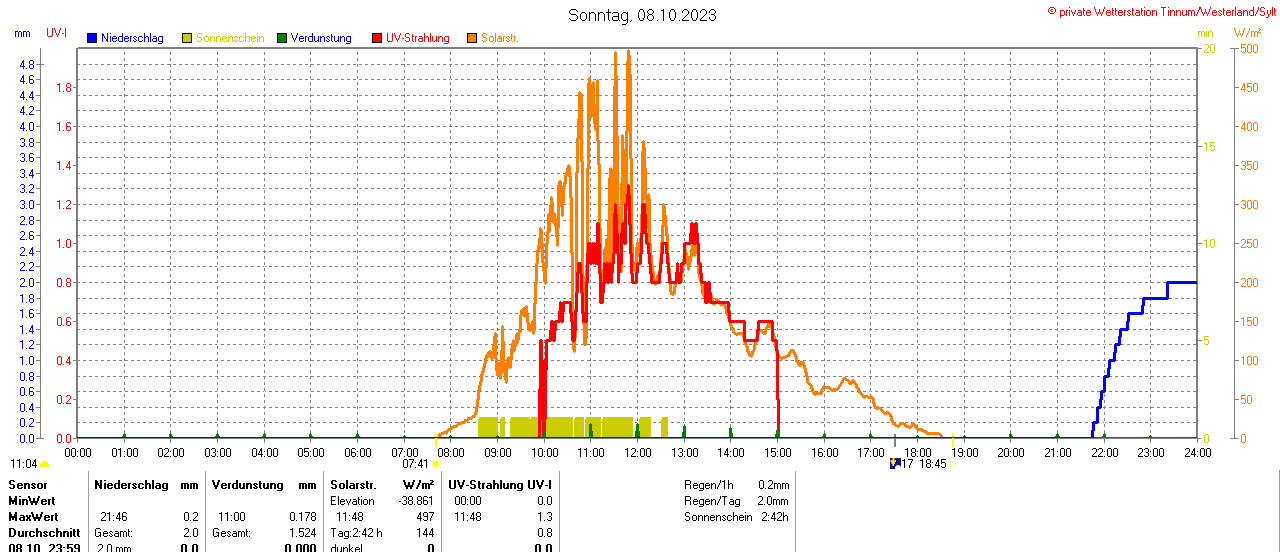Select the Solarstr. legend label
The image size is (1280, 552).
pos(499,38)
